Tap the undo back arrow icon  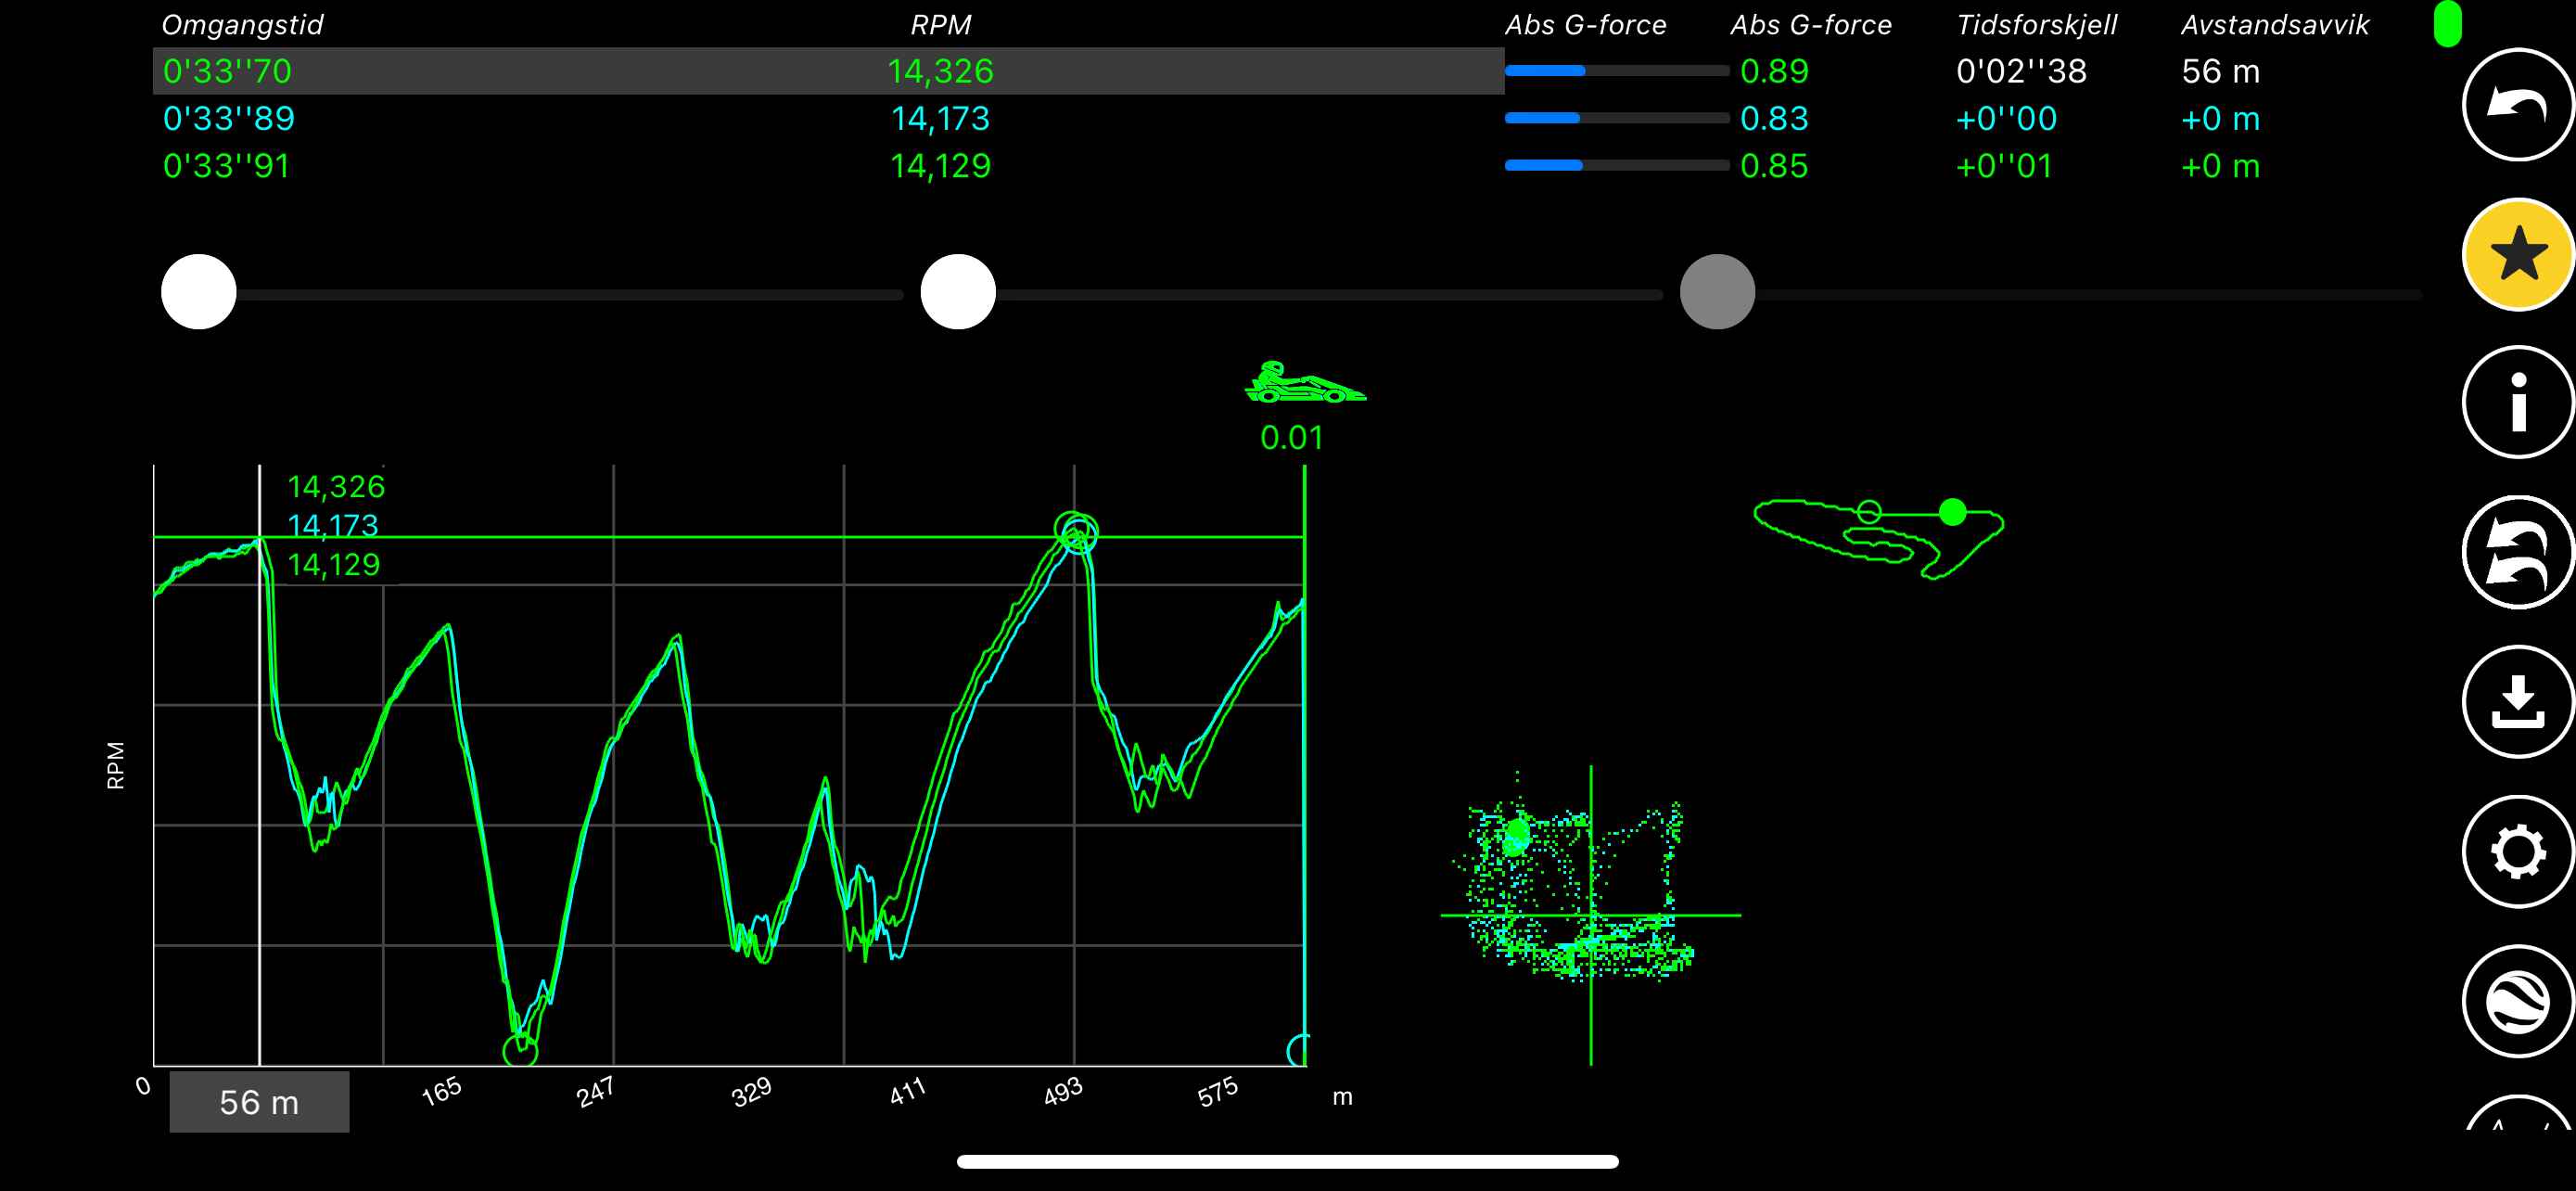coord(2517,105)
